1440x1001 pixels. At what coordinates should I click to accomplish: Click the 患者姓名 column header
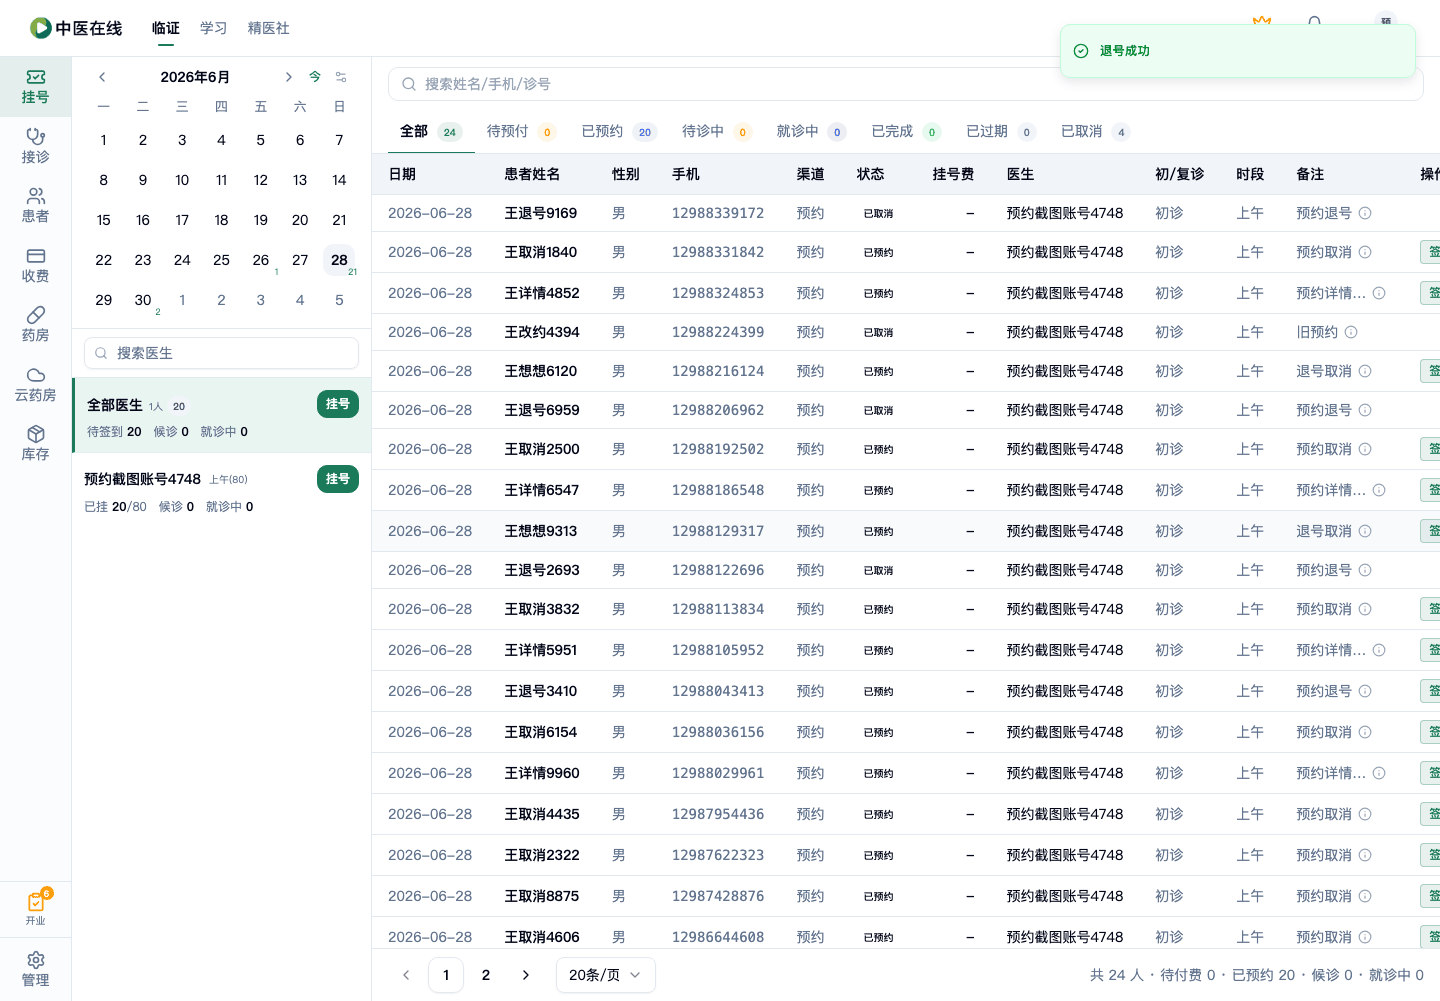pyautogui.click(x=532, y=174)
